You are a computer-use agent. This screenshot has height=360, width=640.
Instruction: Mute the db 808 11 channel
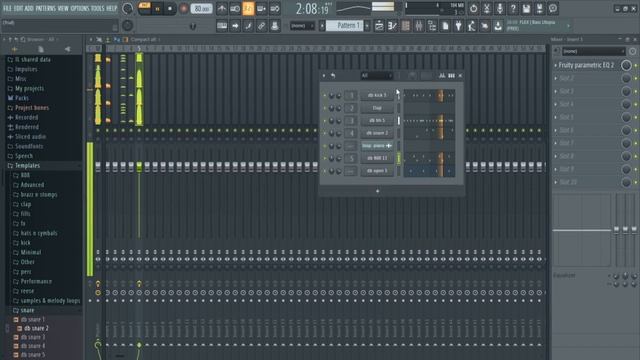[325, 158]
